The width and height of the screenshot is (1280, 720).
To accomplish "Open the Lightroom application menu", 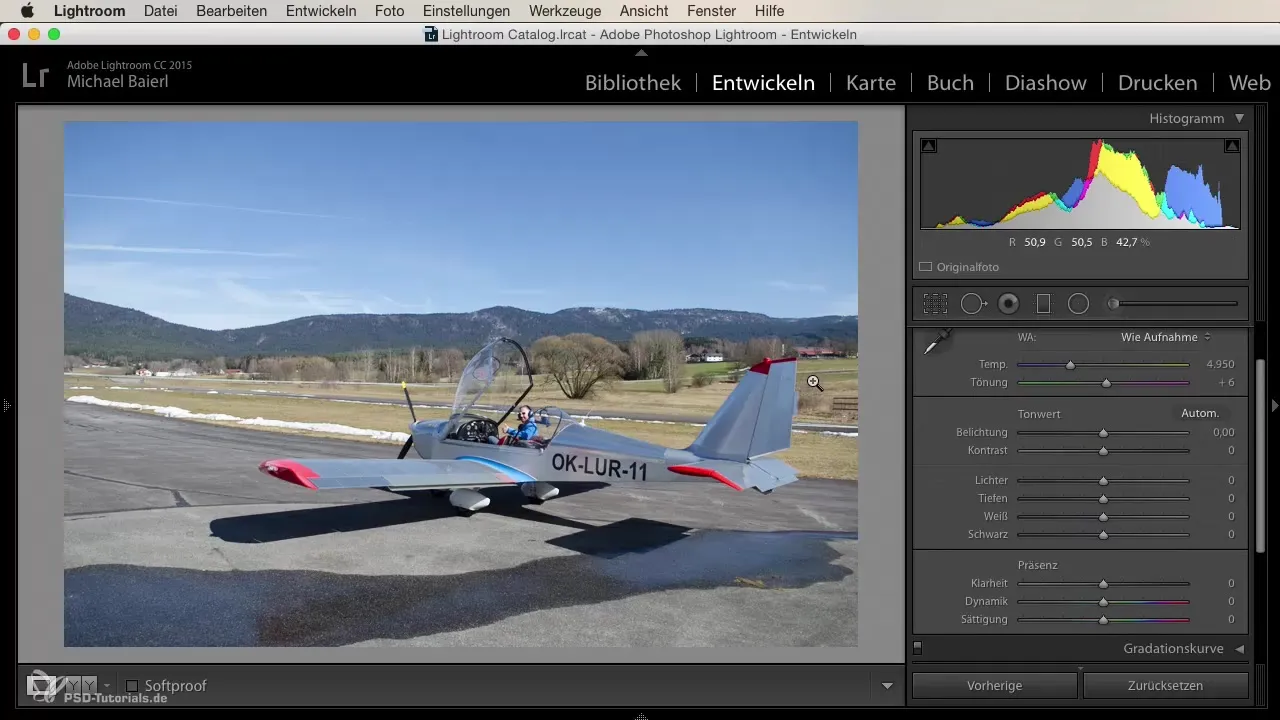I will 89,11.
